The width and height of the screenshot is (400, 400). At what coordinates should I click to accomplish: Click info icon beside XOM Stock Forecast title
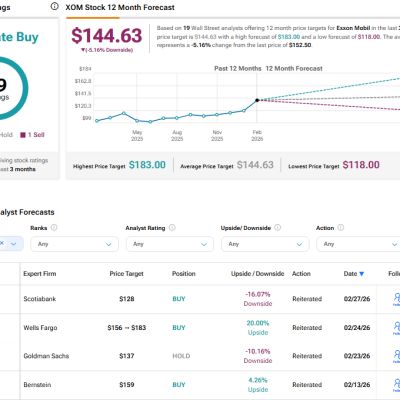tap(54, 6)
